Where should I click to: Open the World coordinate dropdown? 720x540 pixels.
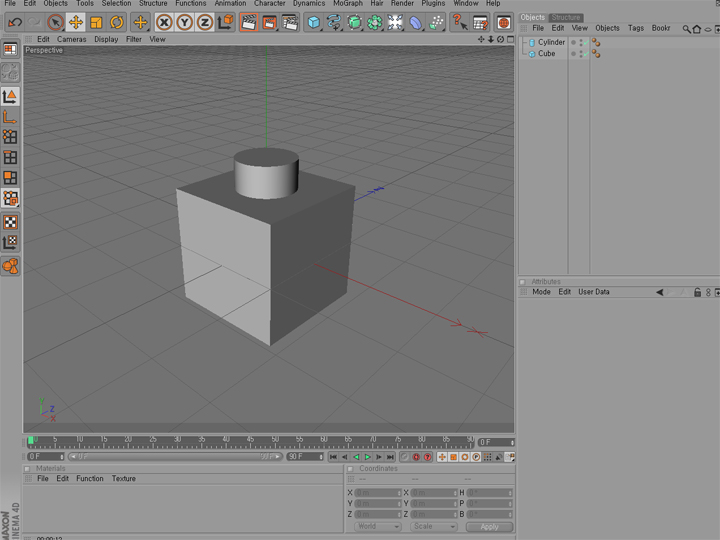click(x=377, y=526)
